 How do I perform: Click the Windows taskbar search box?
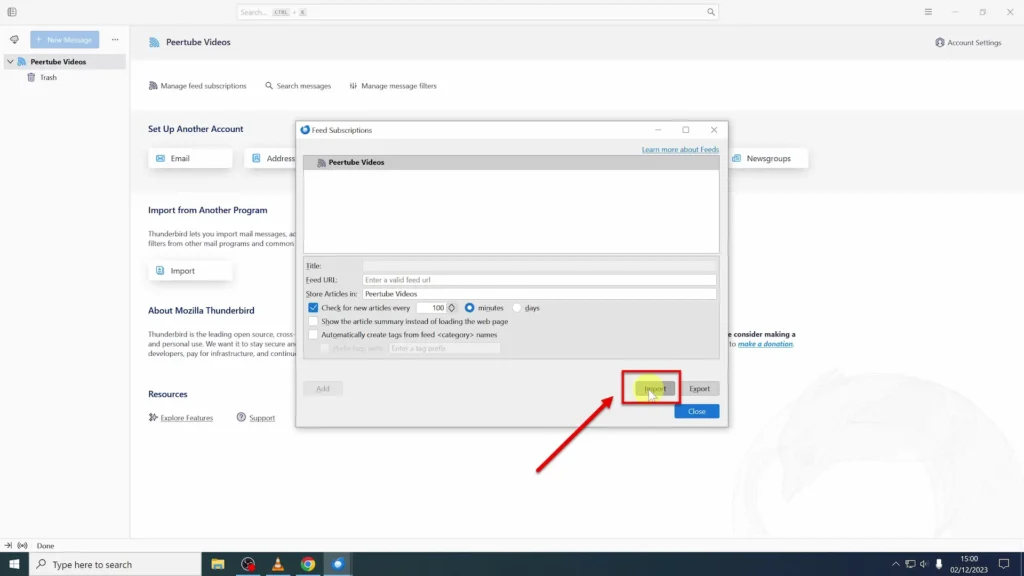[x=116, y=564]
